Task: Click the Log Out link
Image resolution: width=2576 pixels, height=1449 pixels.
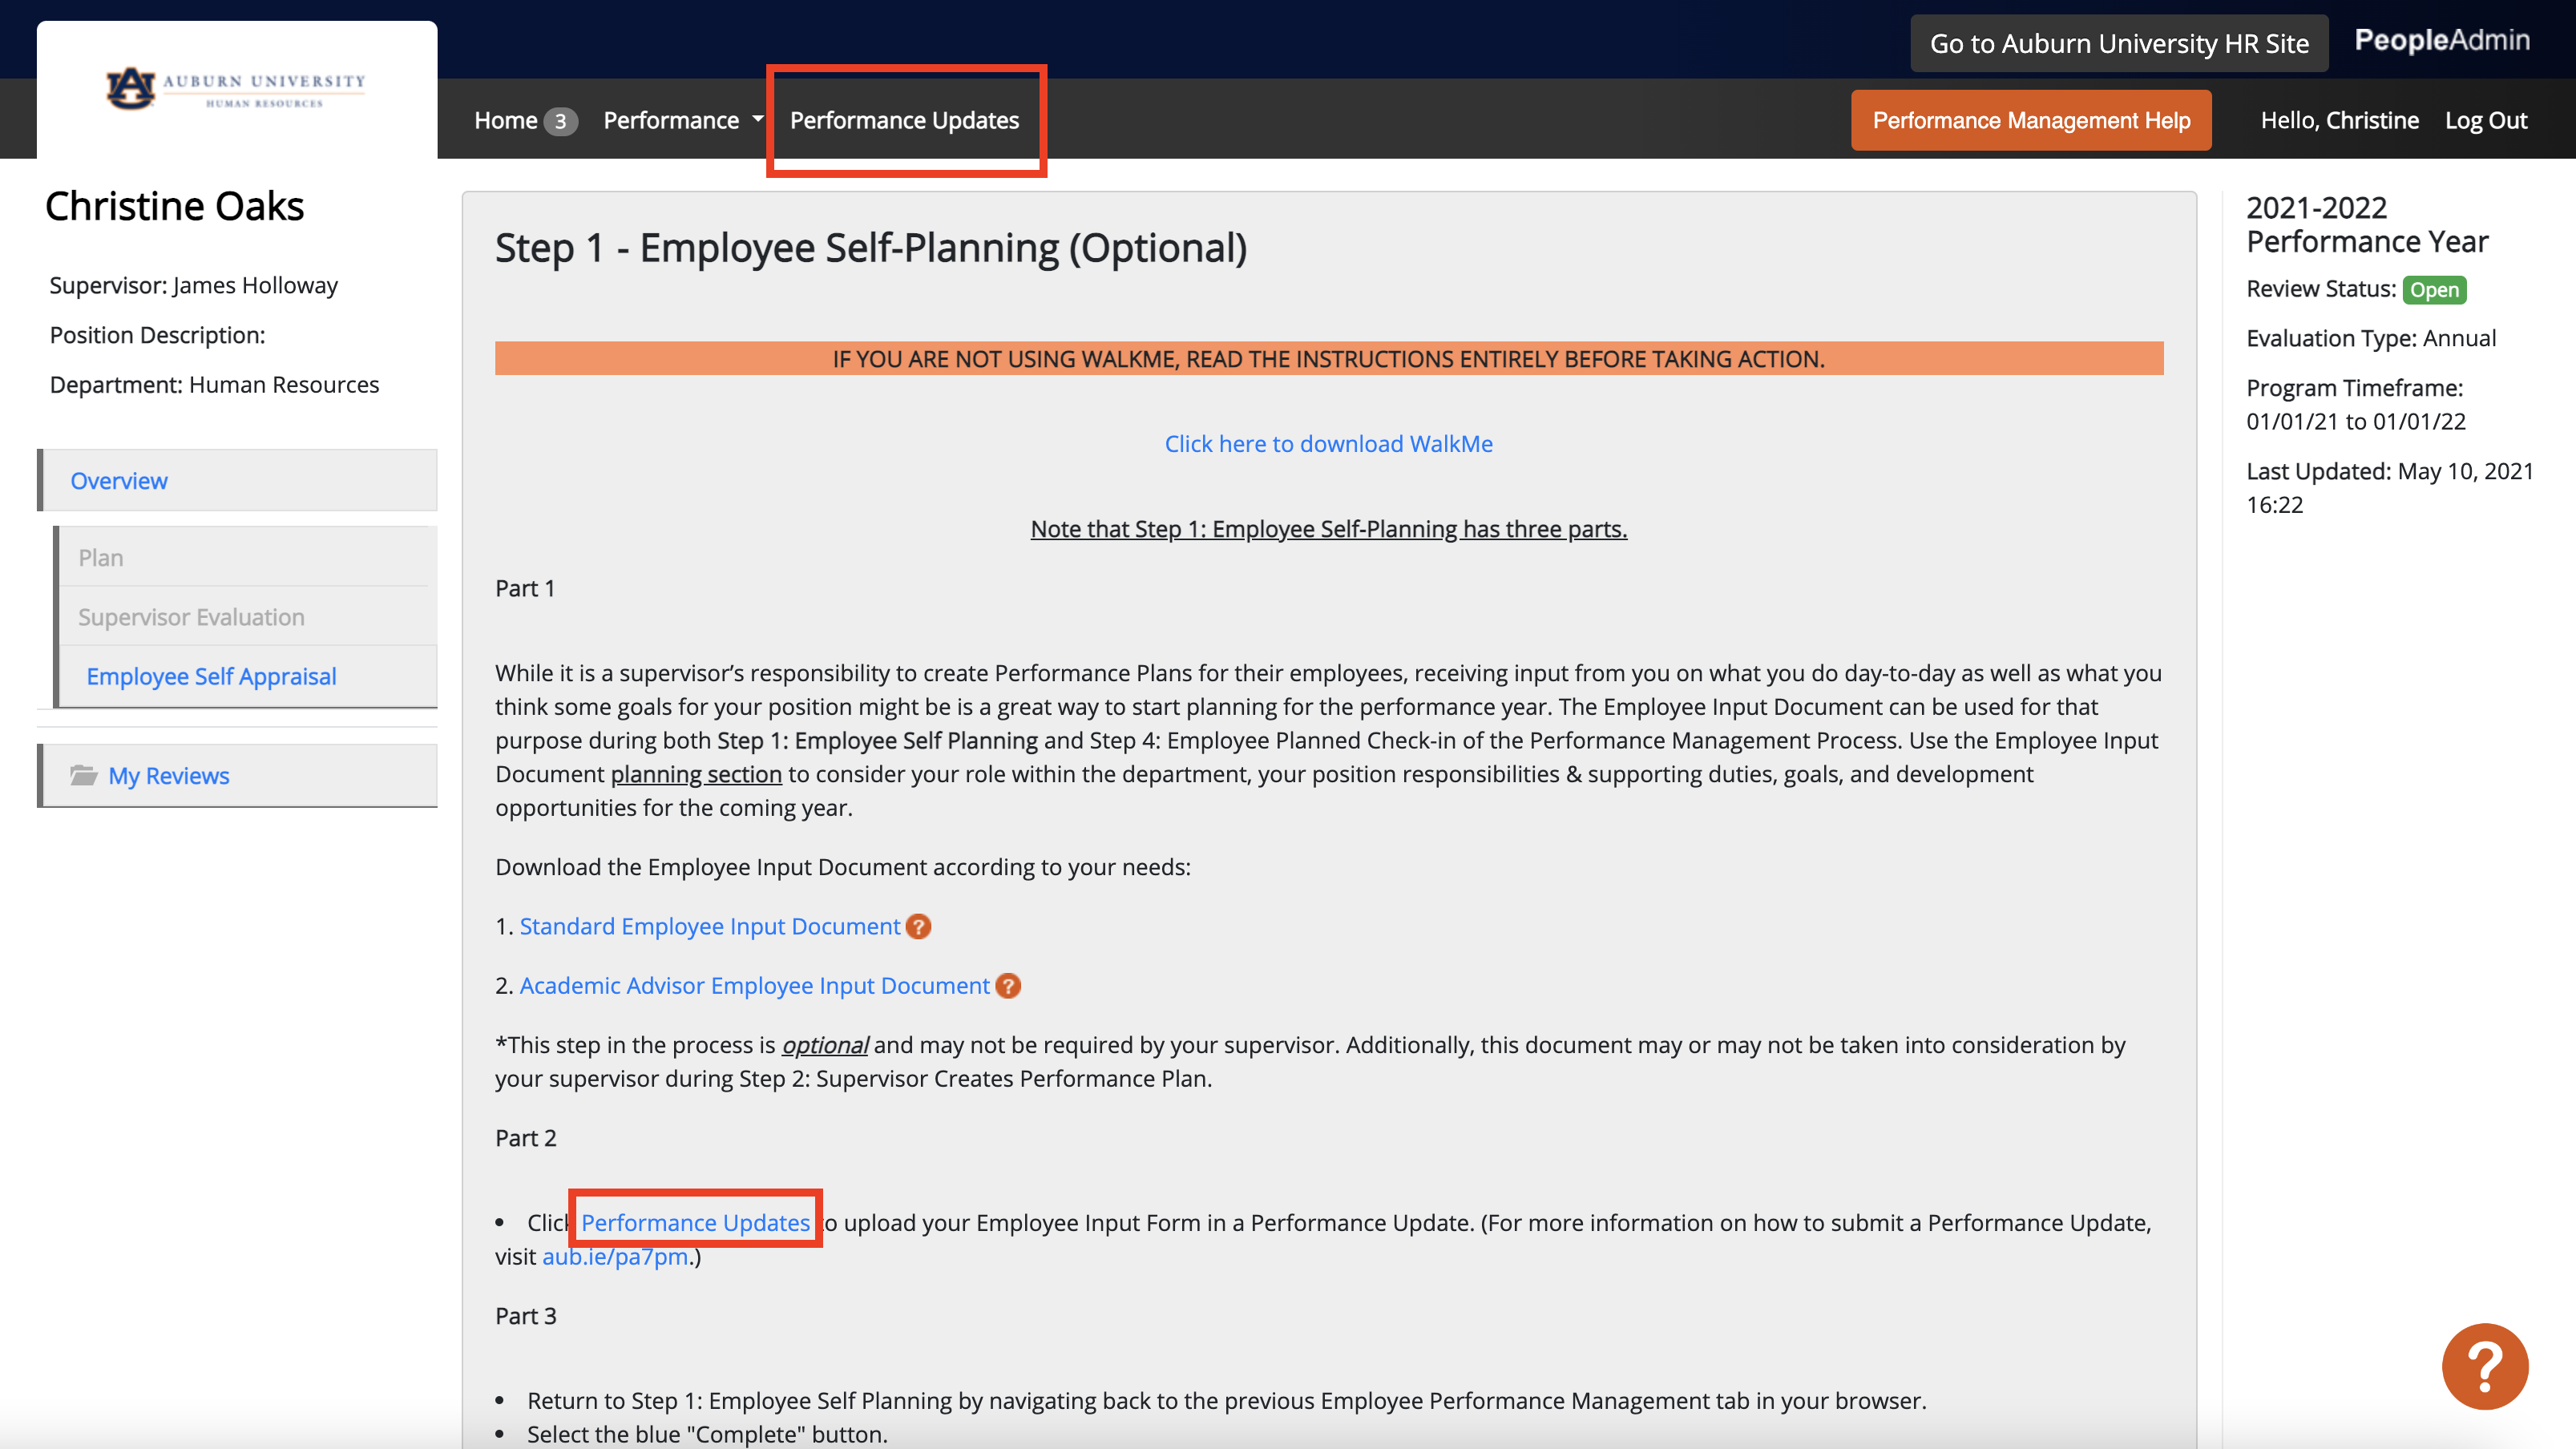Action: [x=2486, y=120]
